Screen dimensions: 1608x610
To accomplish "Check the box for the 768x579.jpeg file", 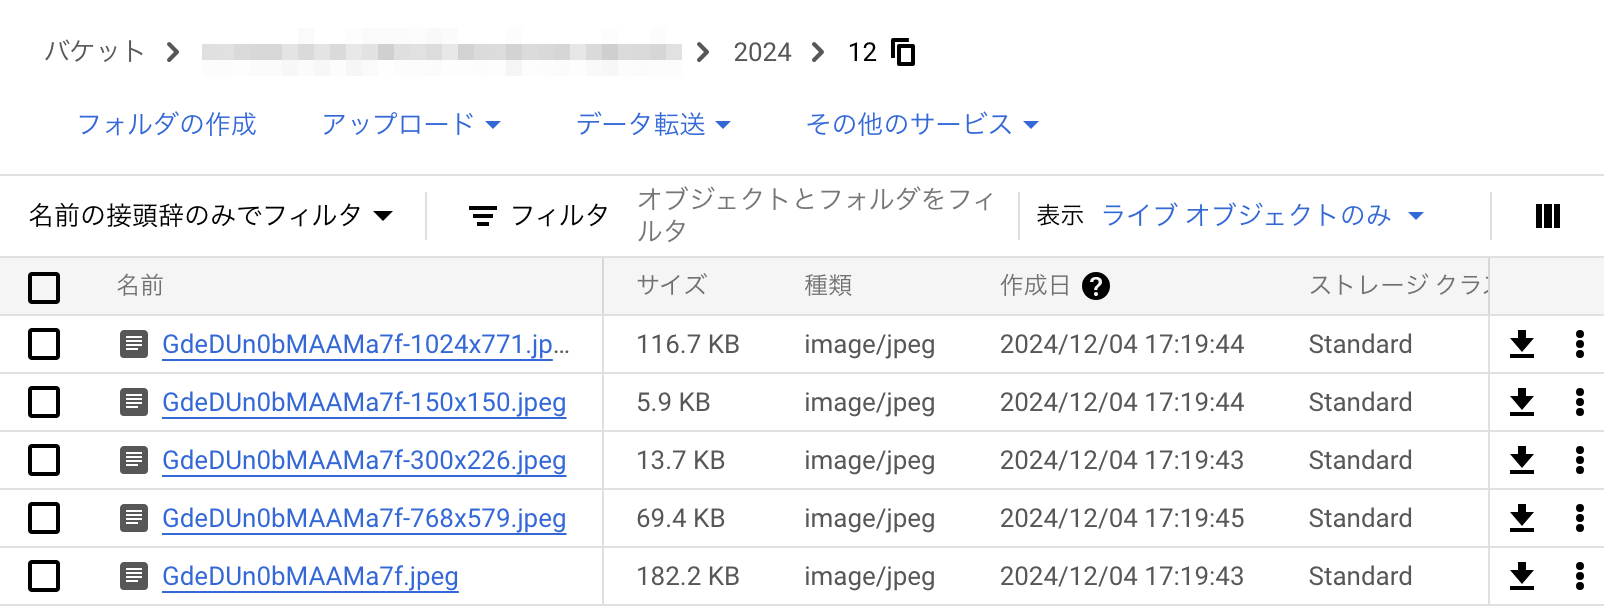I will click(44, 518).
